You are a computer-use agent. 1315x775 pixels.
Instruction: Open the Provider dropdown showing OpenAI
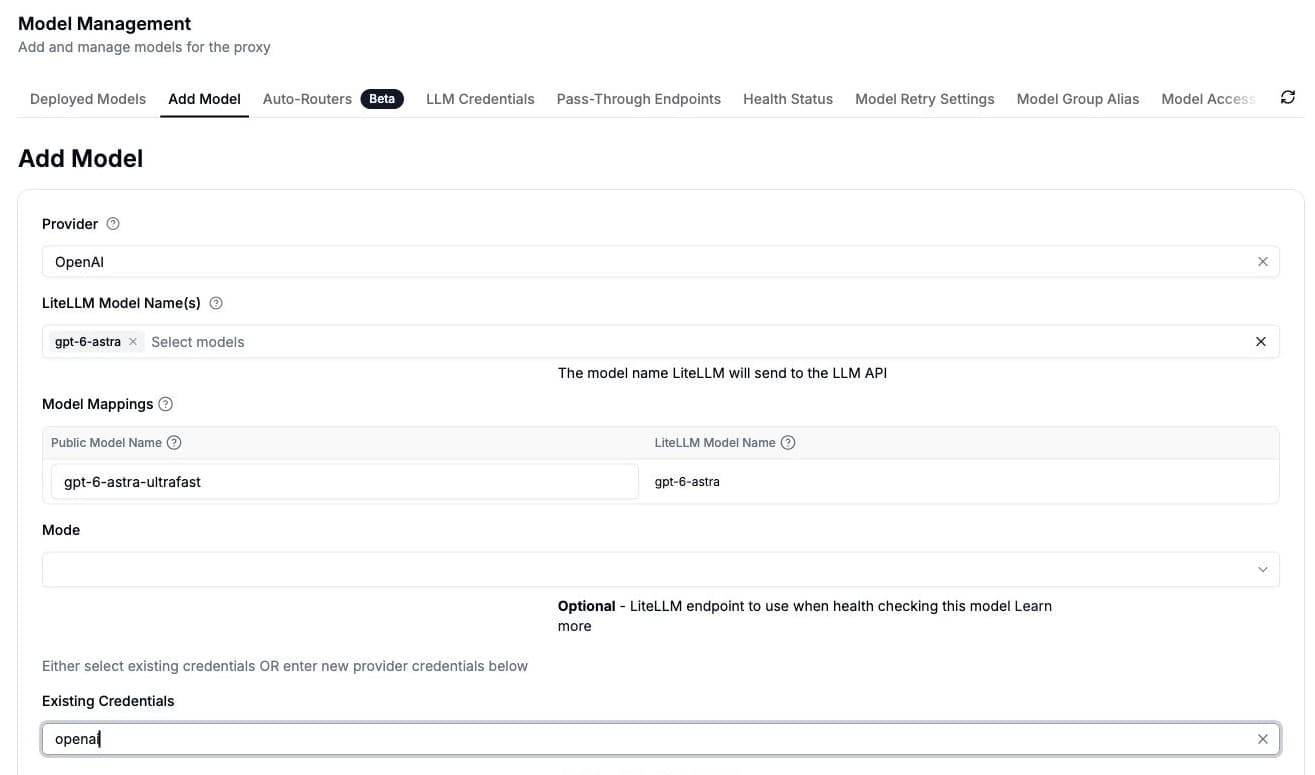tap(660, 262)
